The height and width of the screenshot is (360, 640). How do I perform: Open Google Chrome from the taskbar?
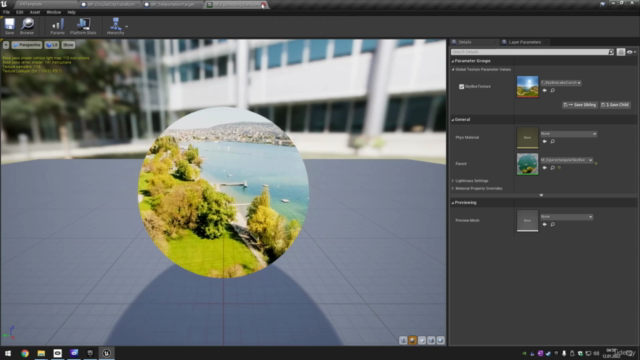[25, 353]
